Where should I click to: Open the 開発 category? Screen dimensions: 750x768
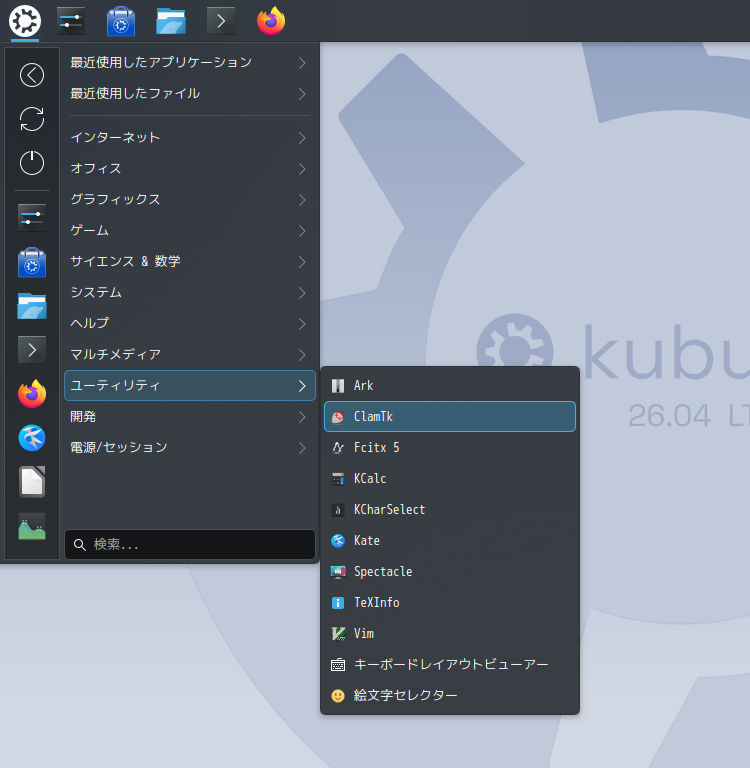(x=190, y=417)
